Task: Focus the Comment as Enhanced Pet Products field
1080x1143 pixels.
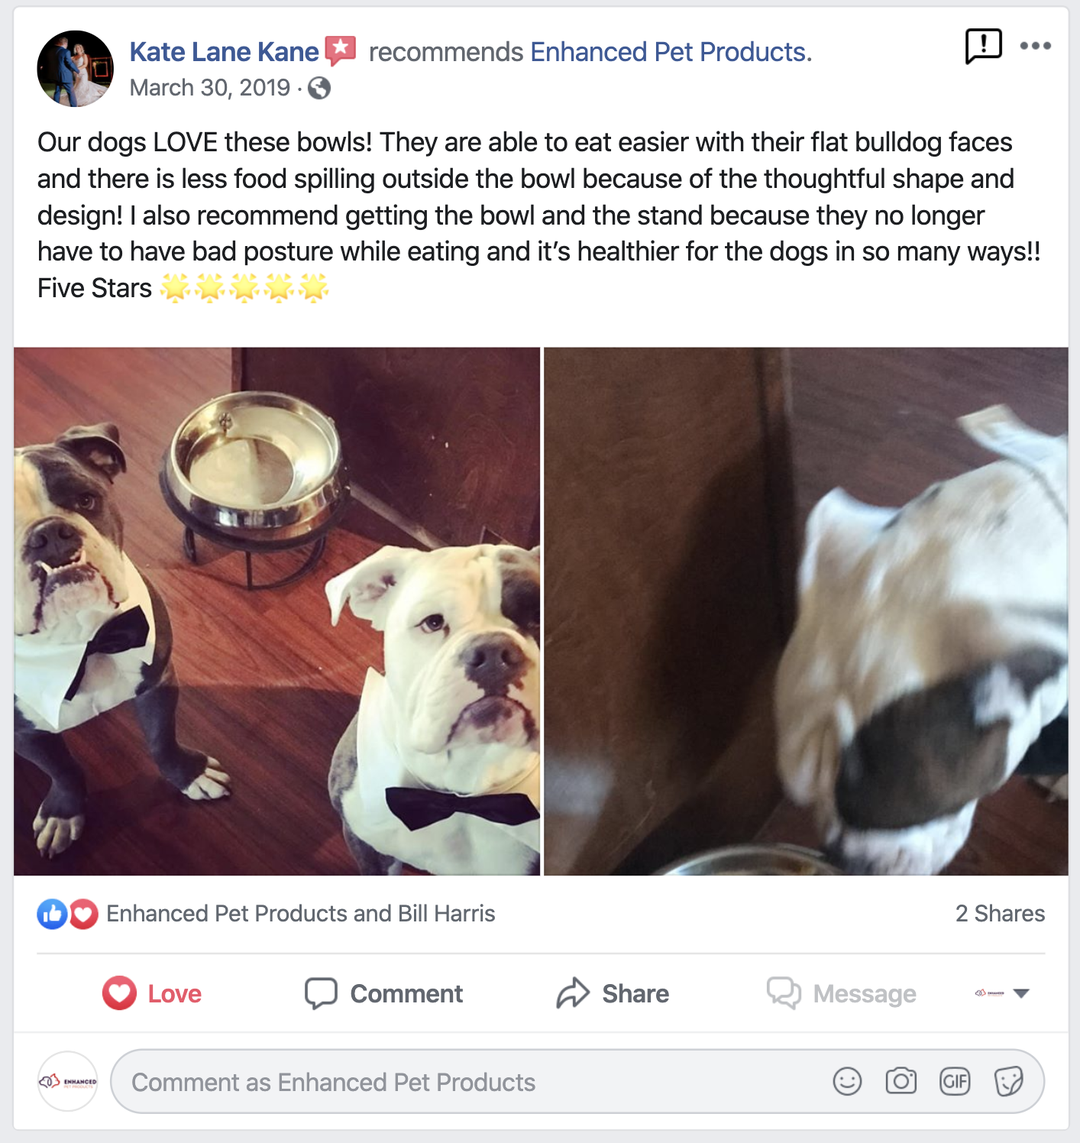Action: click(577, 1082)
